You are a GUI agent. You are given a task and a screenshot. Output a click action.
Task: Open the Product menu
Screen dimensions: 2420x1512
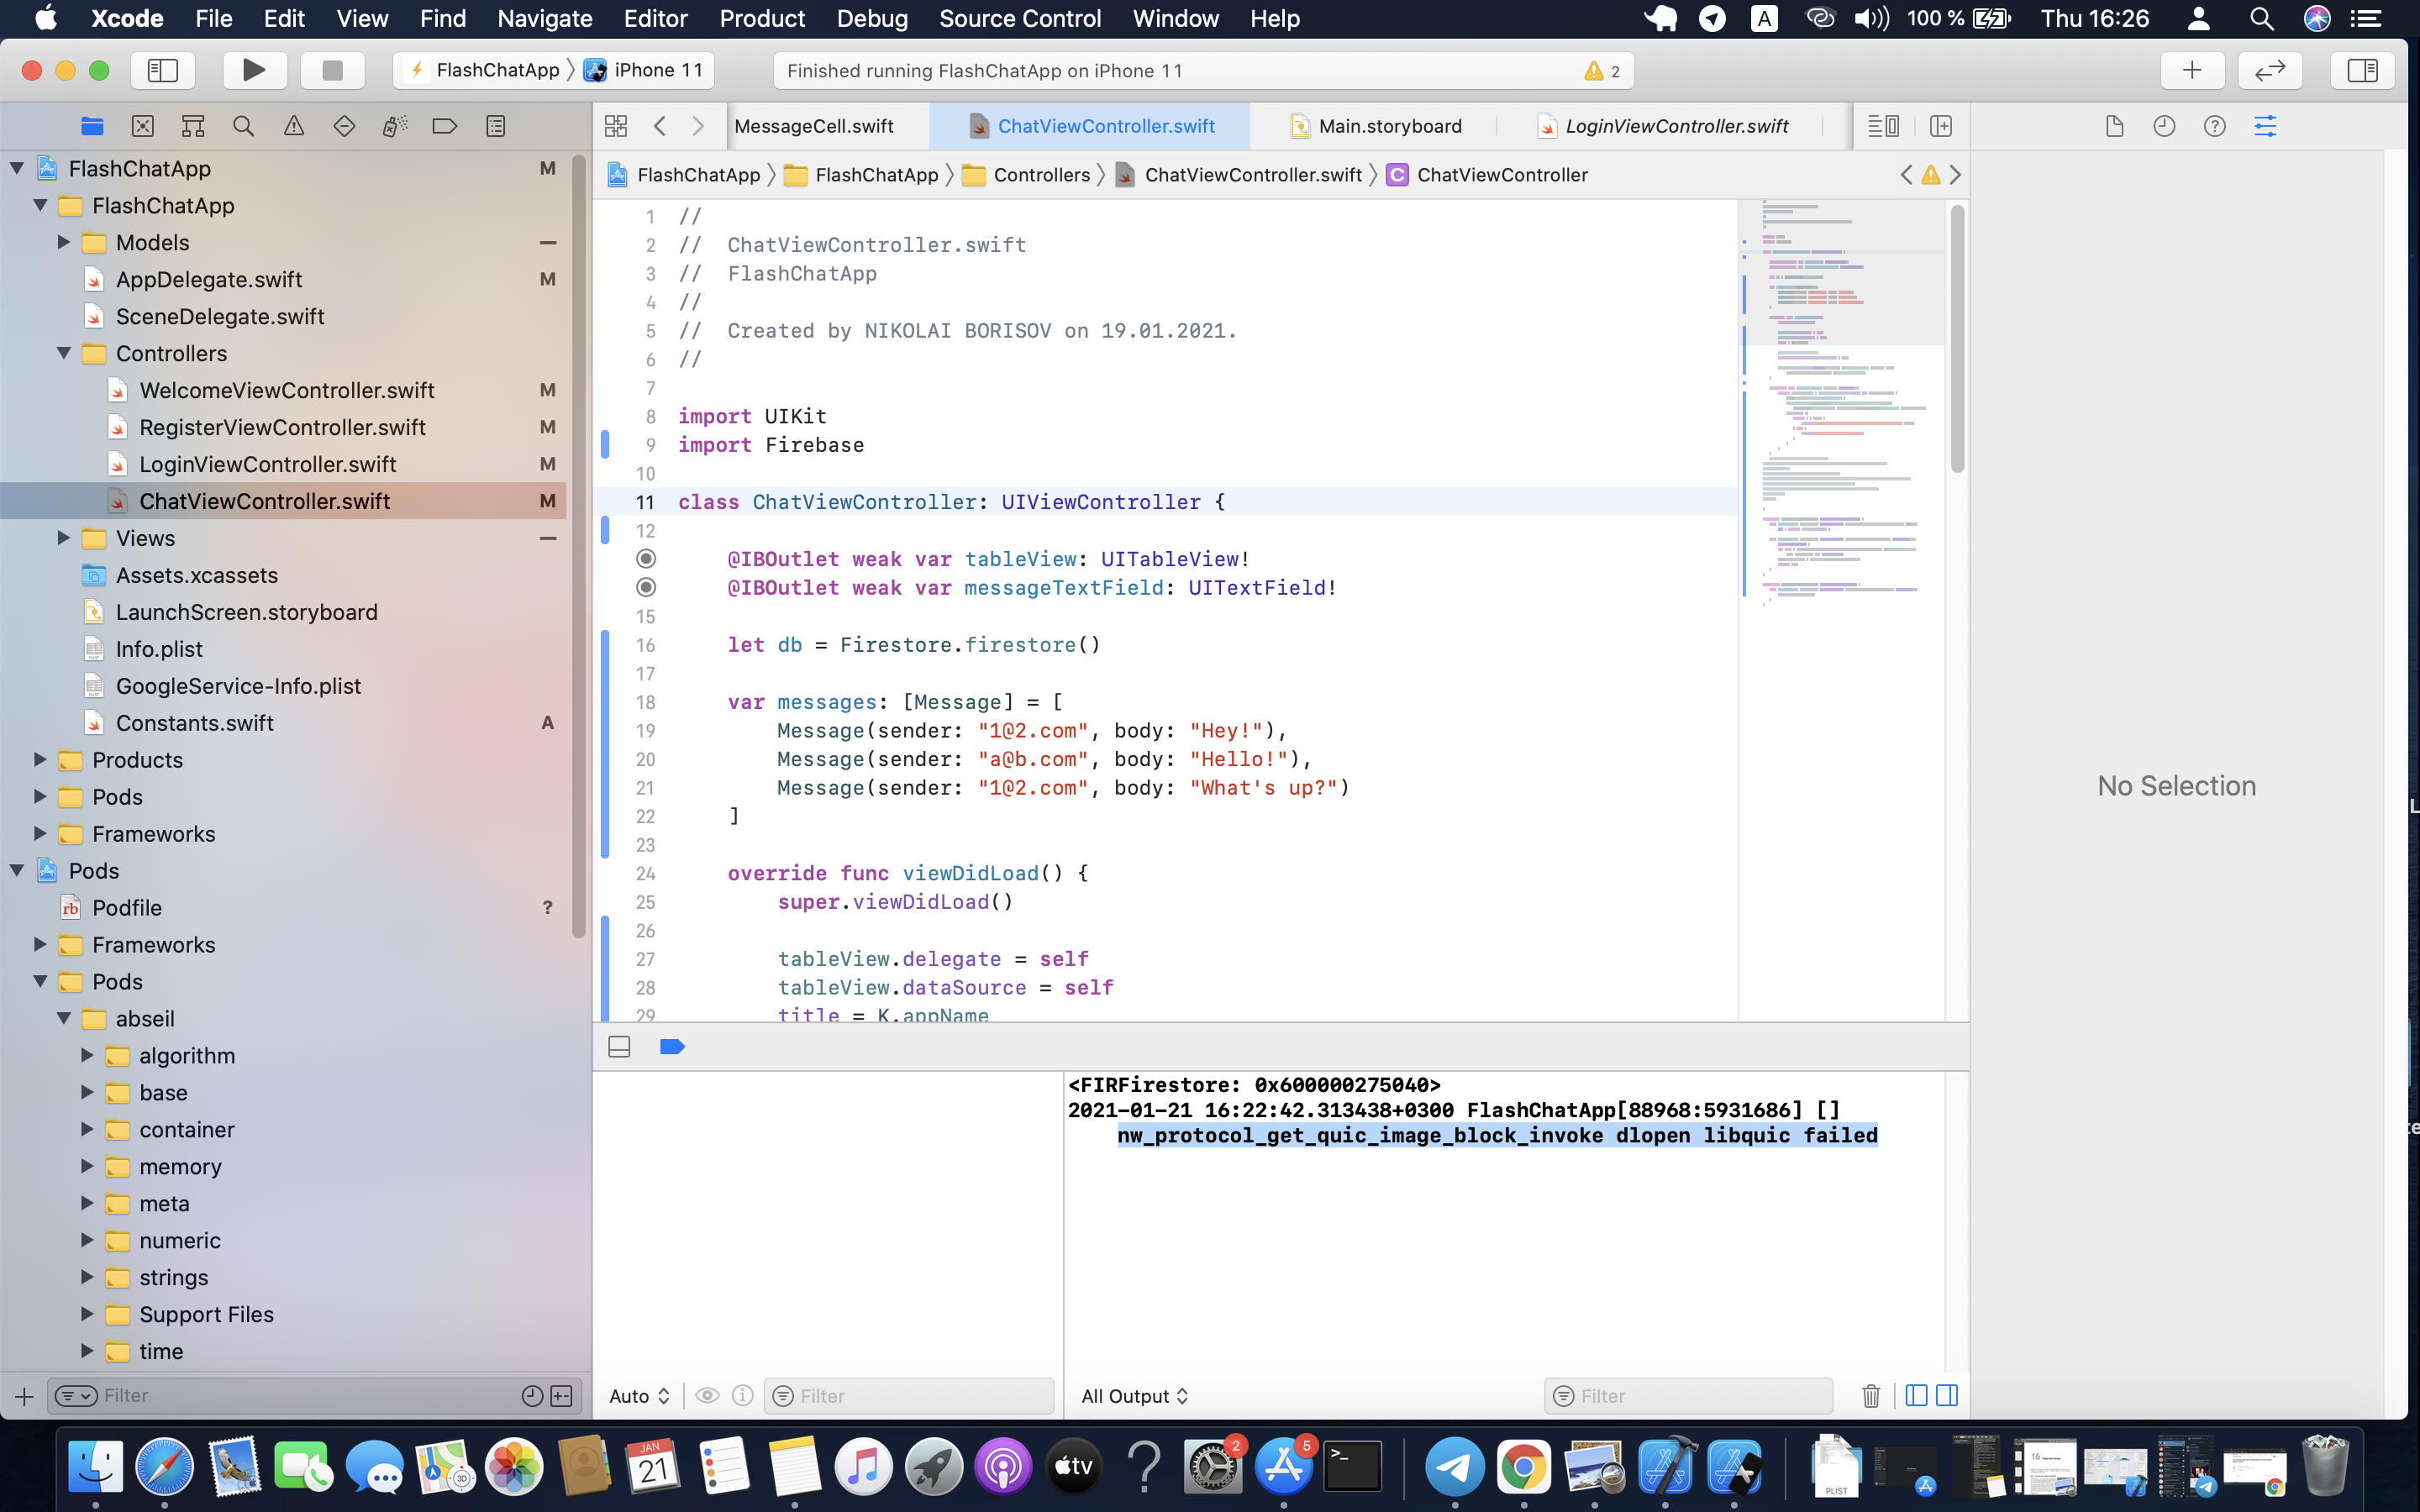pyautogui.click(x=762, y=19)
